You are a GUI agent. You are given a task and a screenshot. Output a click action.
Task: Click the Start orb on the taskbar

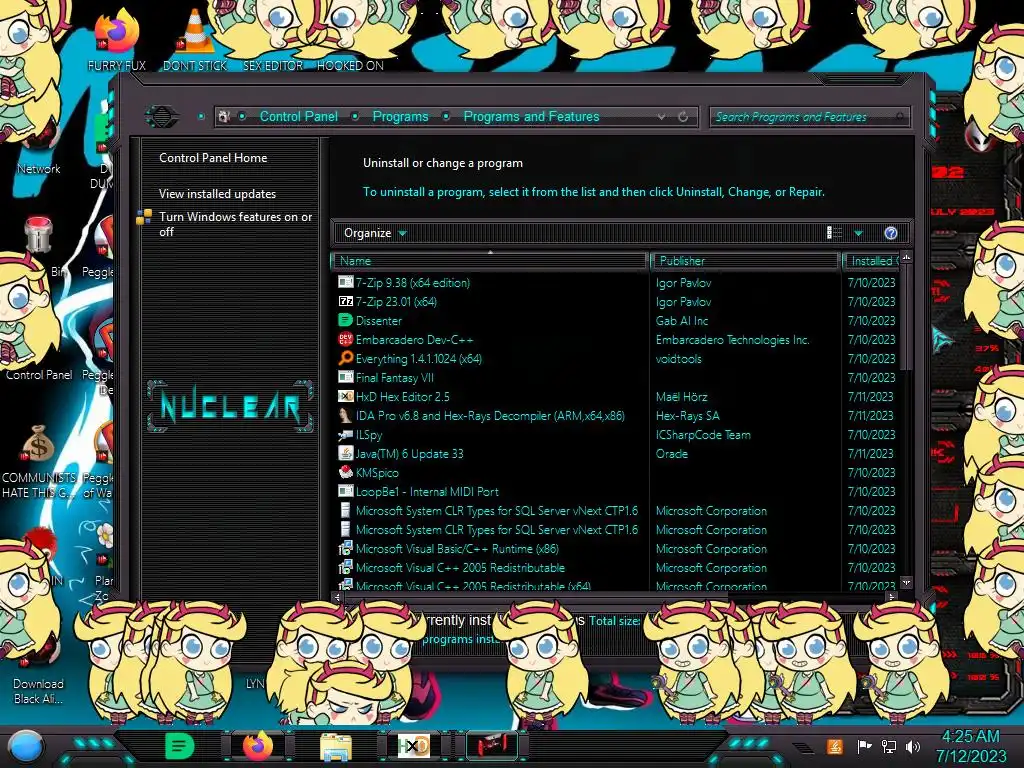[26, 746]
